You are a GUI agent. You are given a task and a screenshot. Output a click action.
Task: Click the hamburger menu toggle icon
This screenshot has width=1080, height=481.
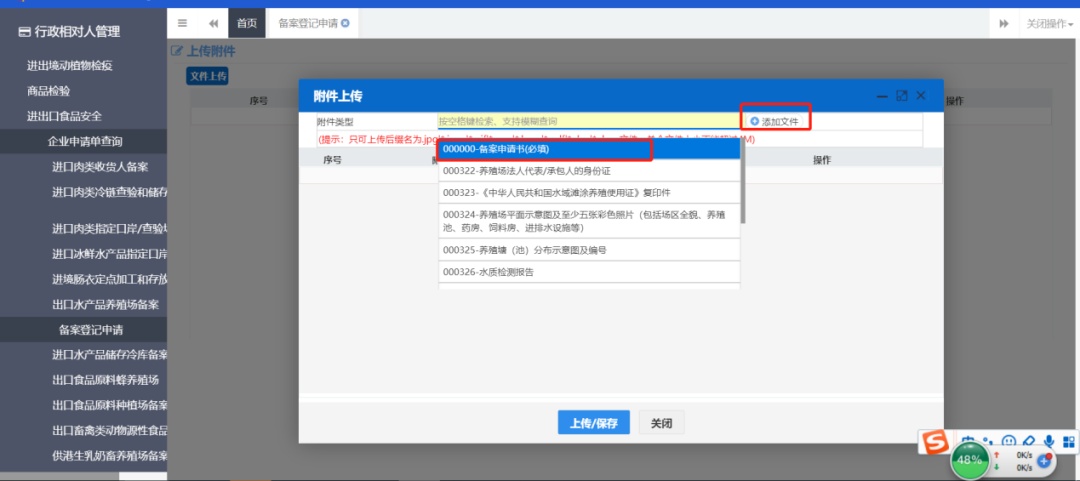coord(182,23)
